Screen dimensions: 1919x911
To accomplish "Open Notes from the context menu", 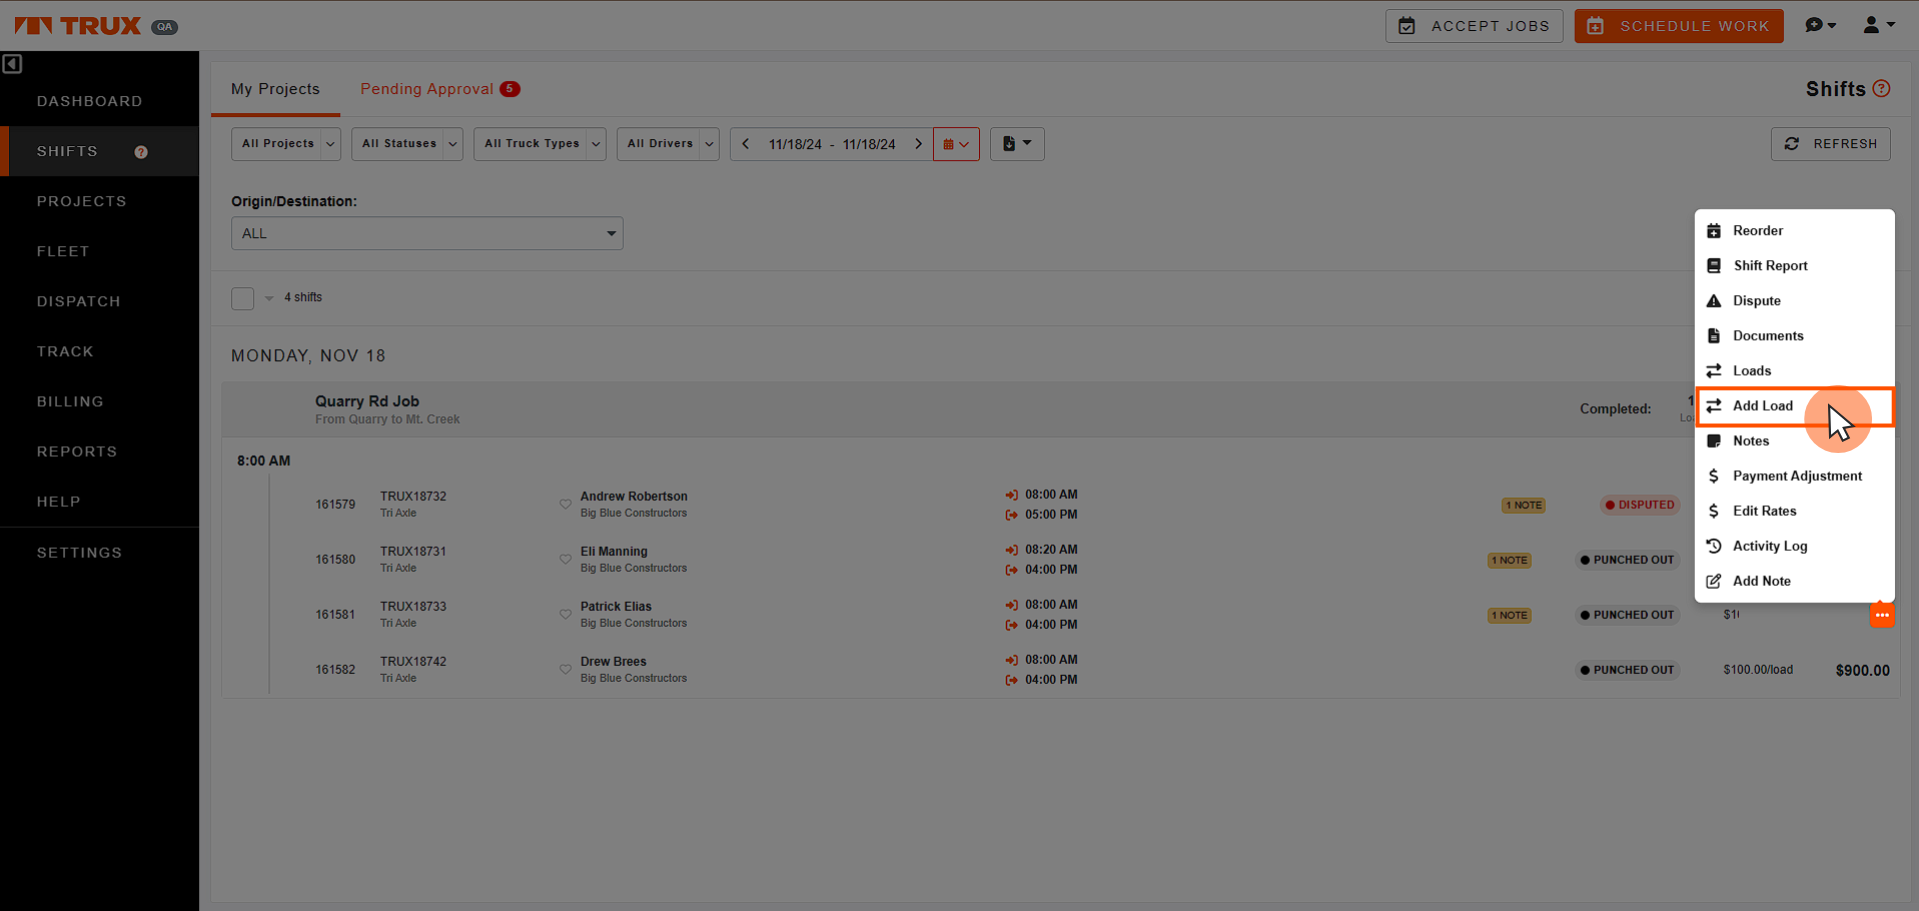I will tap(1794, 441).
